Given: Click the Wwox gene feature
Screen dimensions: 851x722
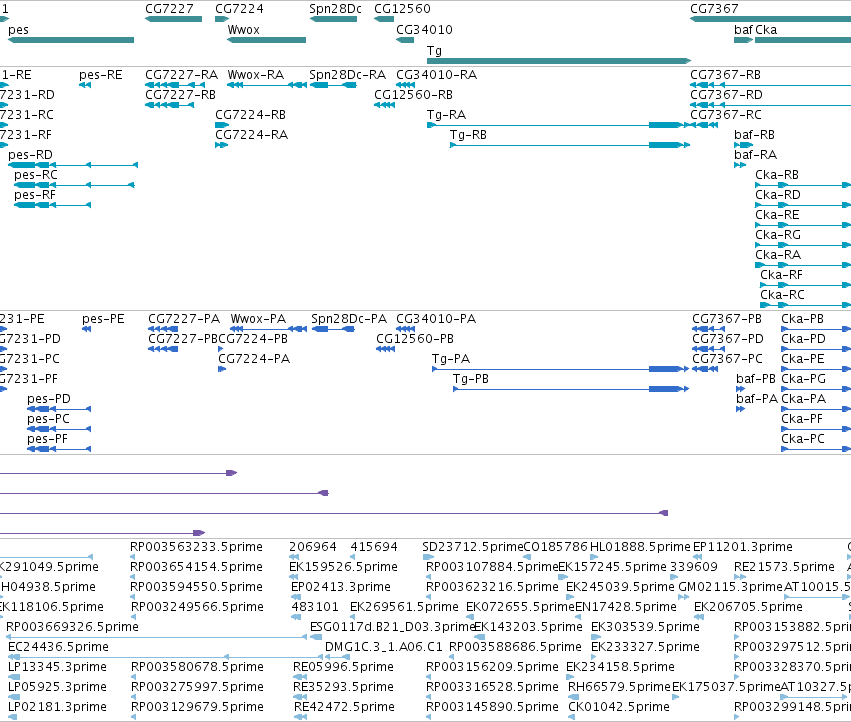Looking at the screenshot, I should (x=266, y=40).
